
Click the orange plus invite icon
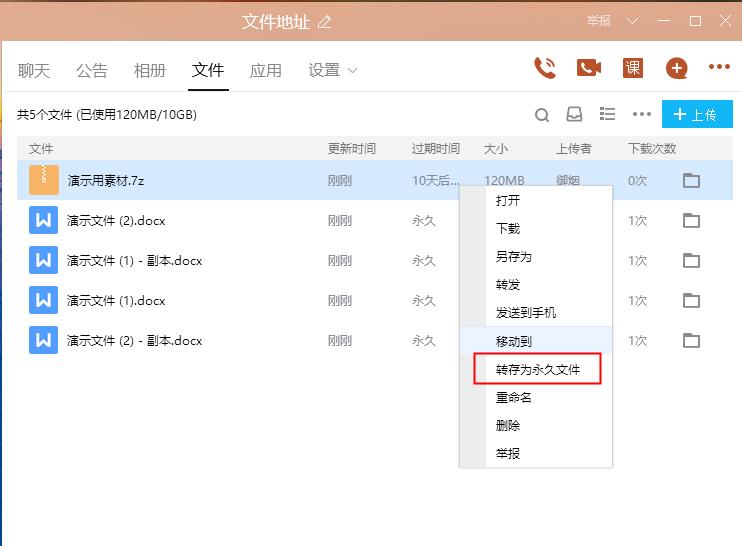(x=677, y=68)
